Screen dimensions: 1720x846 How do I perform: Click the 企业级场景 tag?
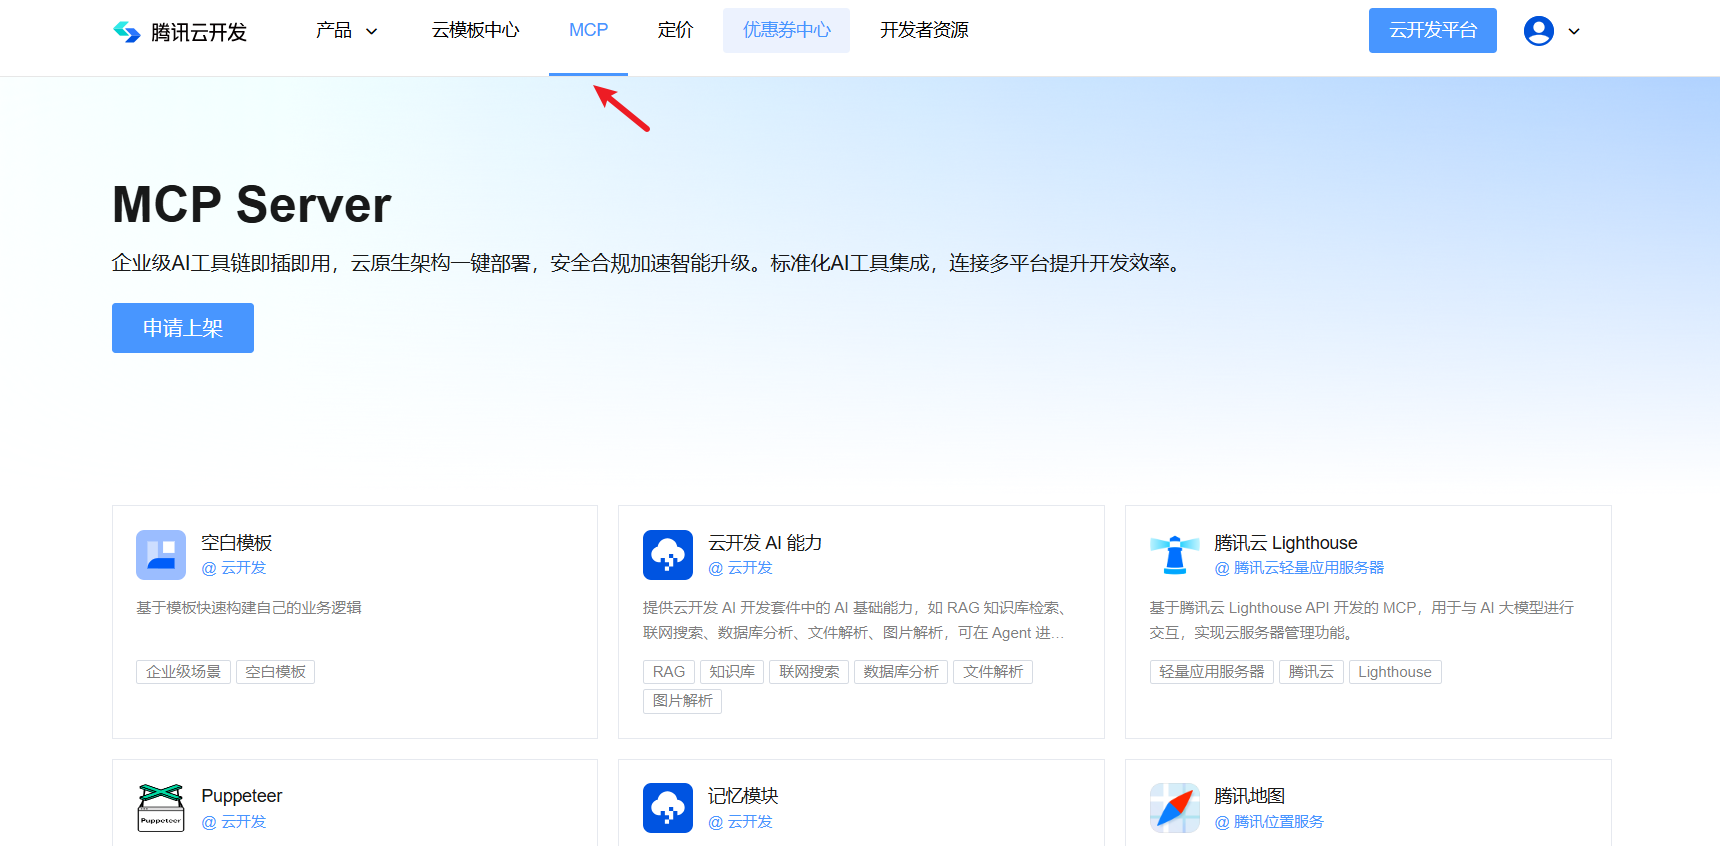tap(183, 672)
